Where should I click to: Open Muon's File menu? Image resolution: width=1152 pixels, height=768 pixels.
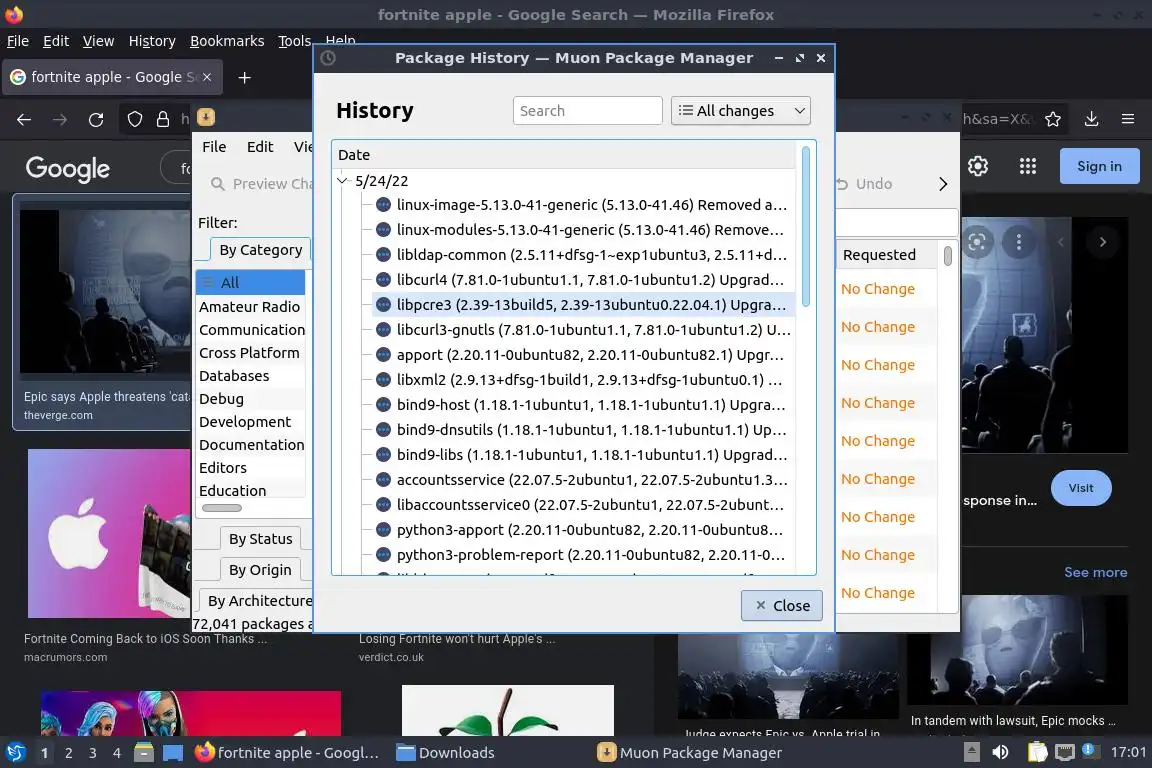[x=214, y=147]
